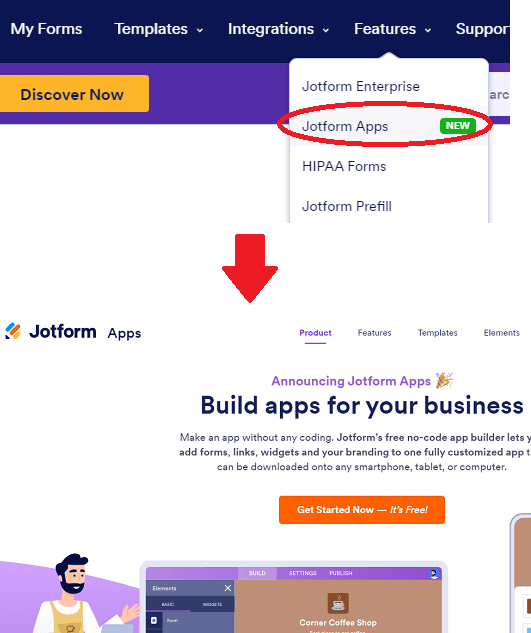Click the NEW badge beside Jotform Apps
531x633 pixels.
[x=458, y=126]
